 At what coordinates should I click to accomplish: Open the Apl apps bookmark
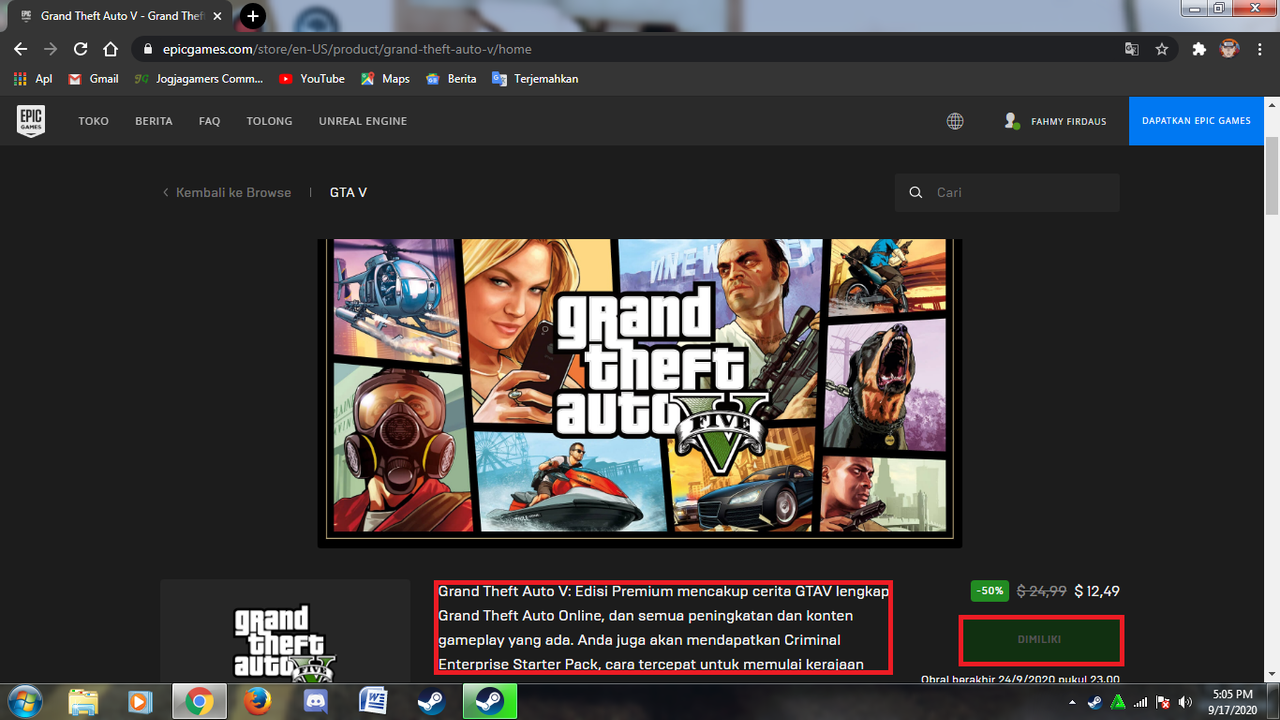coord(33,79)
